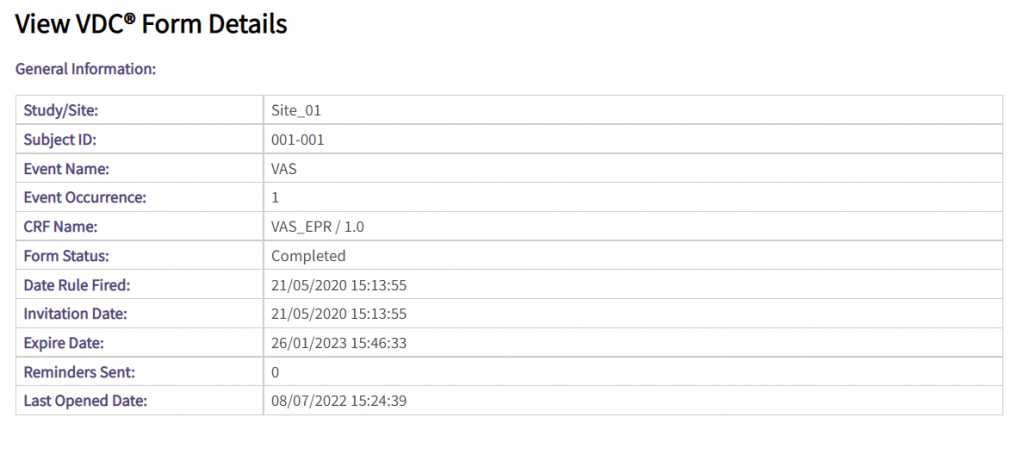The image size is (1024, 461).
Task: Click the Reminders Sent label
Action: click(x=79, y=372)
